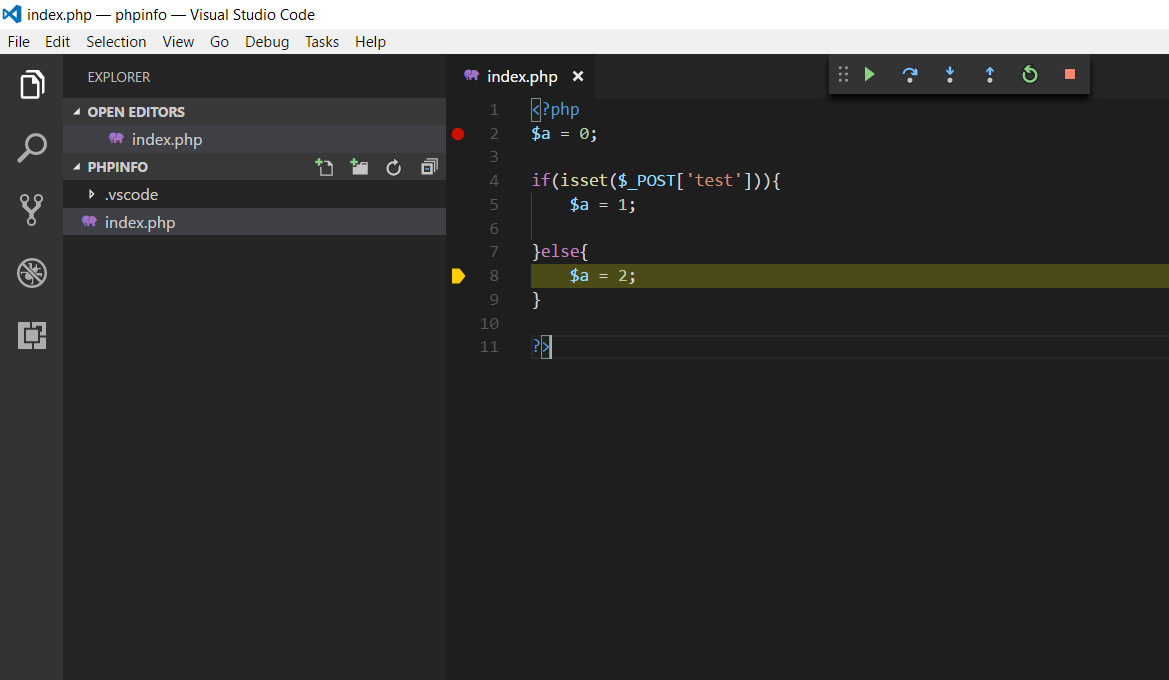
Task: Select the index.php editor tab
Action: coord(520,76)
